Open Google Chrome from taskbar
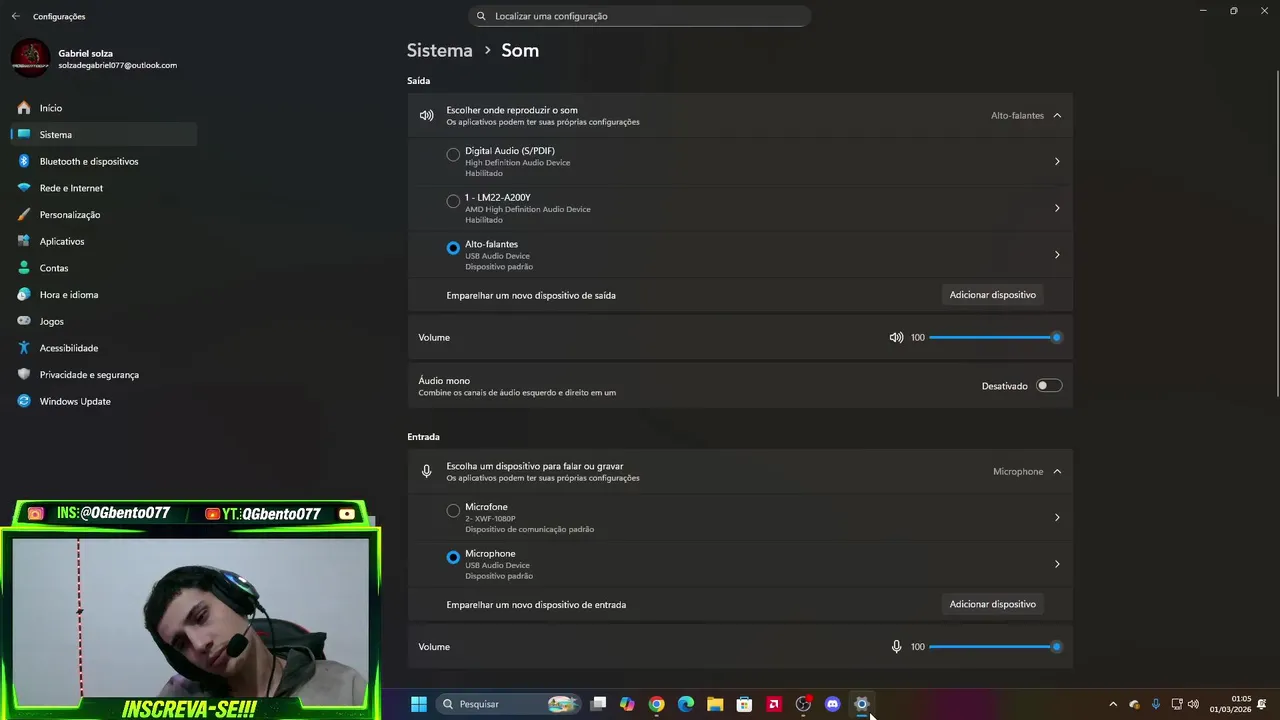The width and height of the screenshot is (1280, 720). click(x=656, y=704)
